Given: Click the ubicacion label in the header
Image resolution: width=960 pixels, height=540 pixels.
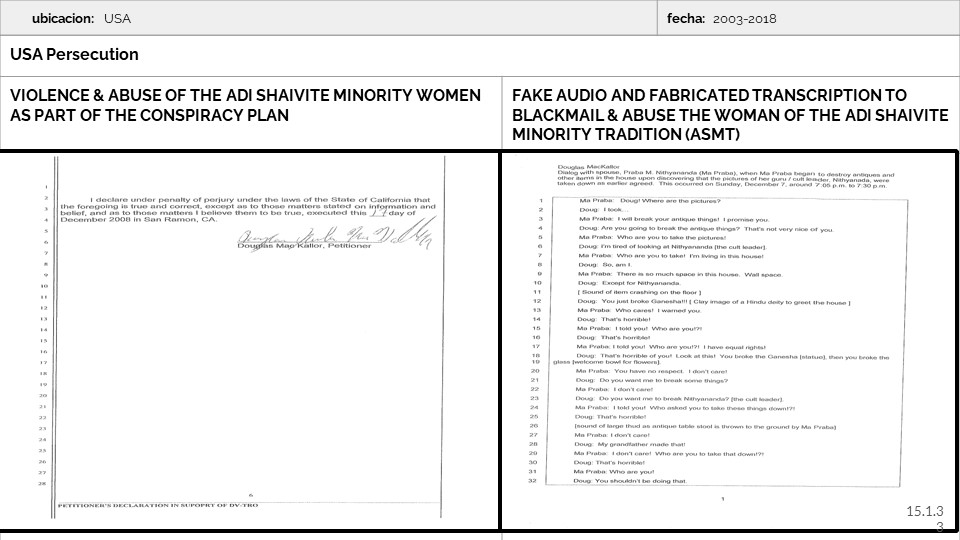Looking at the screenshot, I should click(64, 19).
